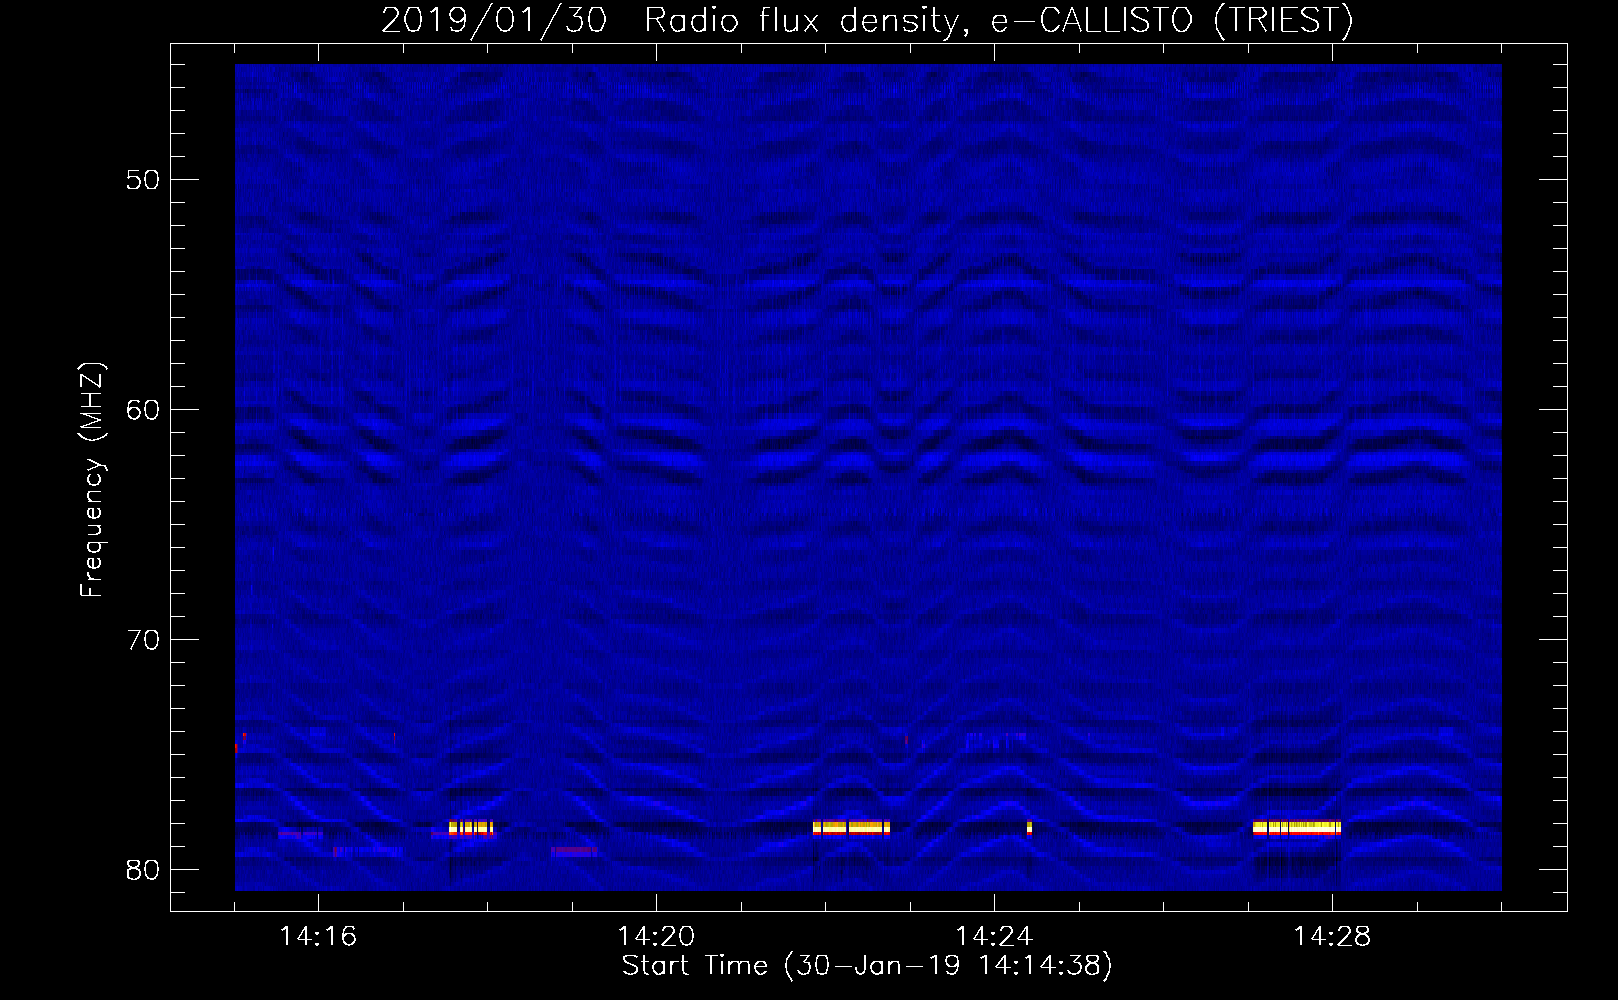Click the '14:28' time tick label
This screenshot has height=1000, width=1618.
(1332, 937)
